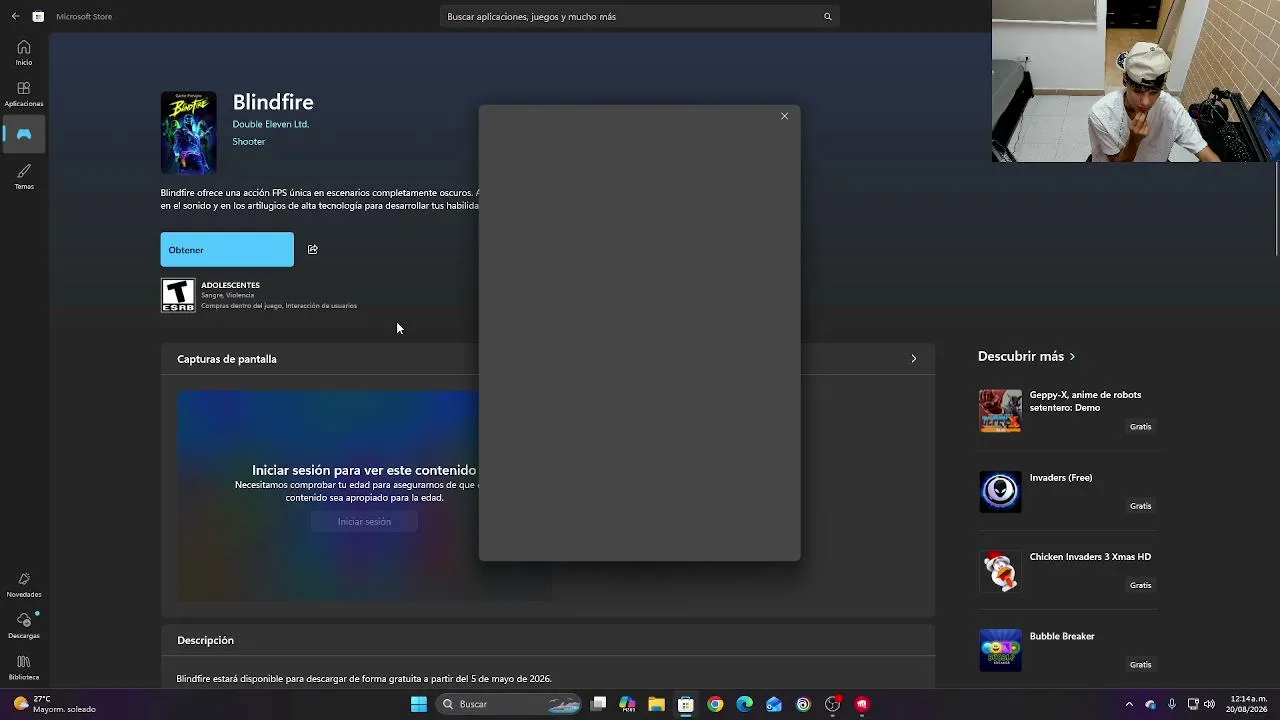Viewport: 1280px width, 720px height.
Task: Launch Microsoft Edge from the taskbar
Action: tap(745, 704)
